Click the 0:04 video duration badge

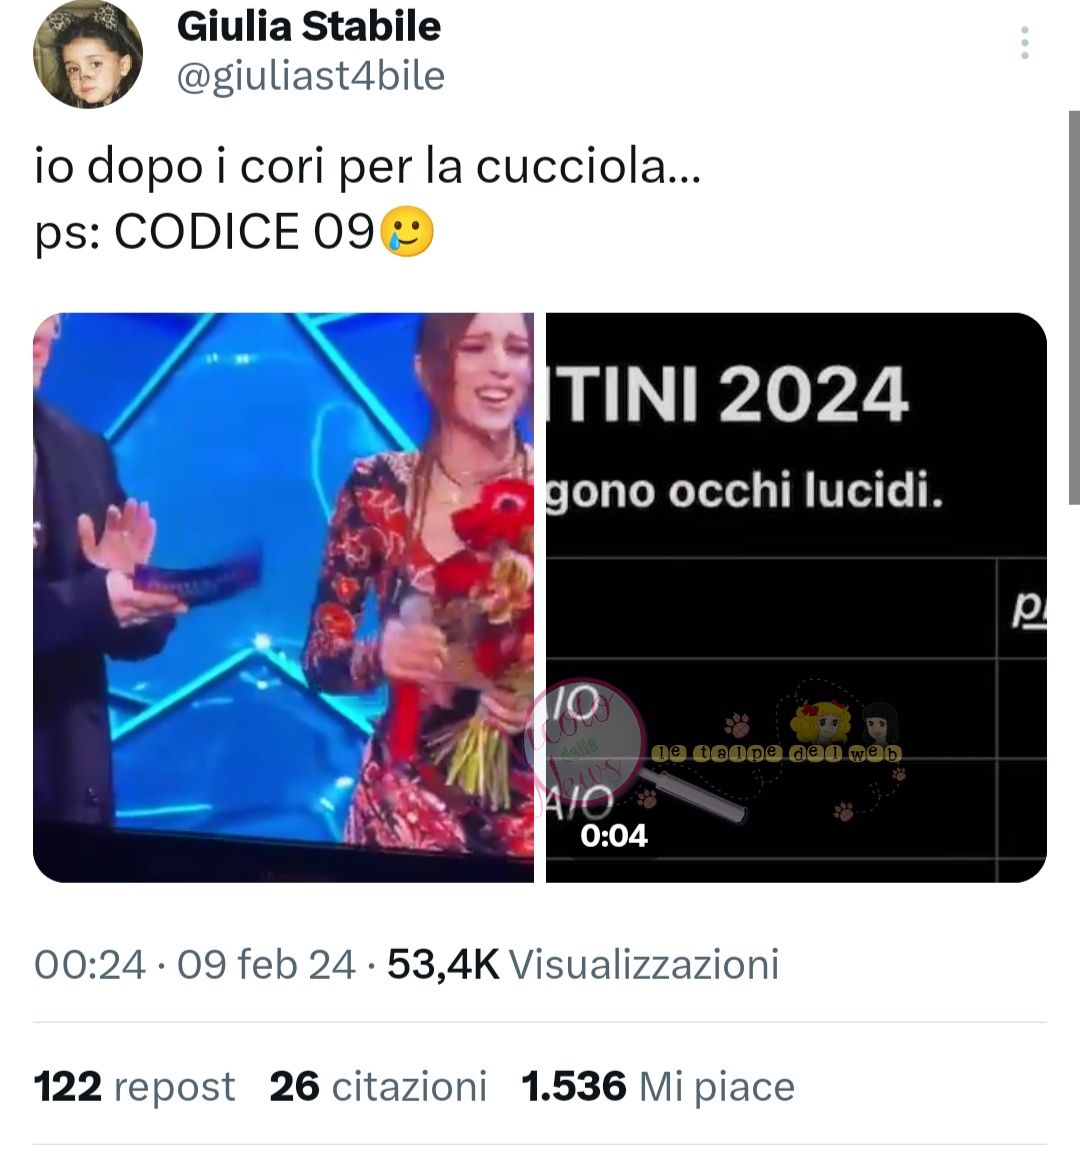(614, 835)
